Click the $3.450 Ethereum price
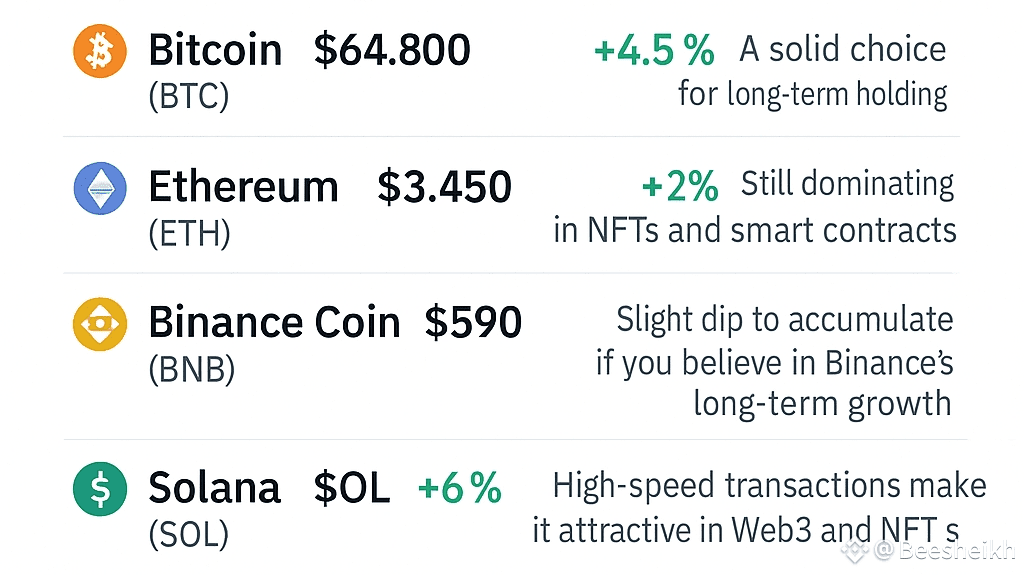Image resolution: width=1024 pixels, height=575 pixels. pos(444,187)
